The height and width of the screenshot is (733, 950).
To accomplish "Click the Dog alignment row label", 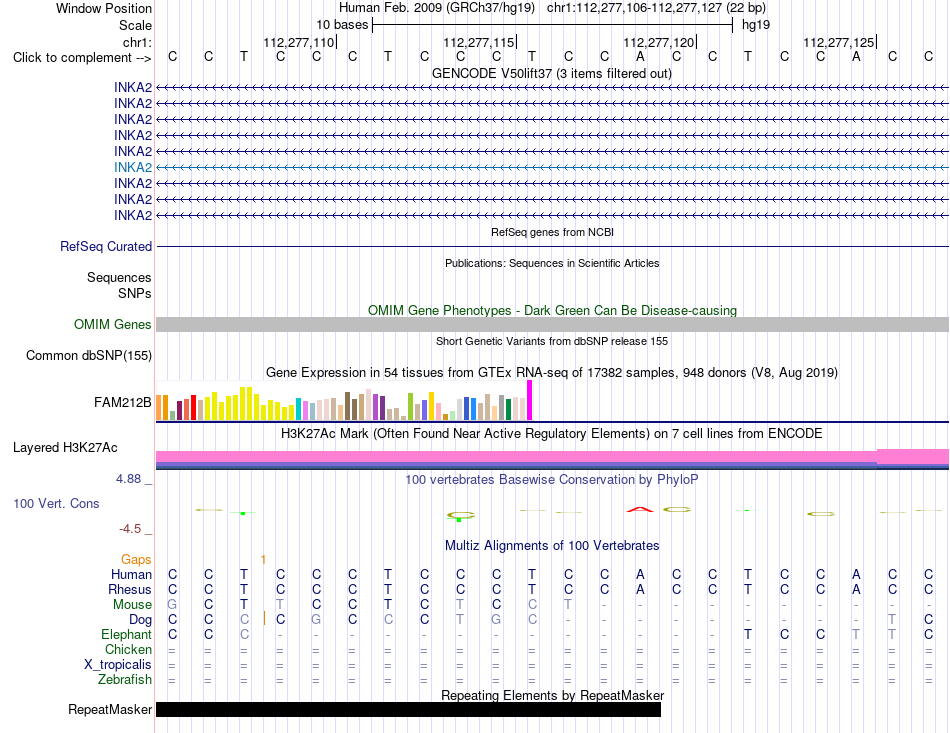I will 141,620.
